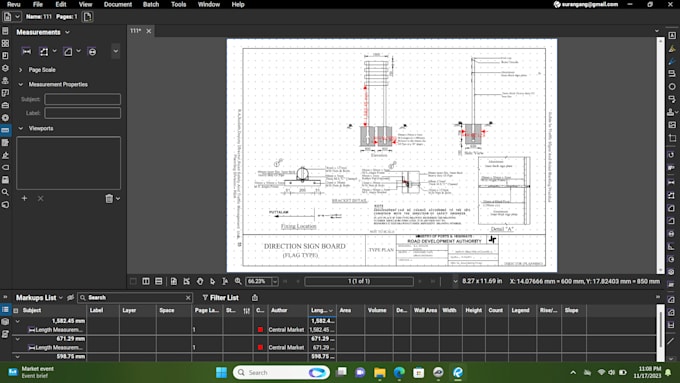Open the zoom percentage dropdown
This screenshot has width=680, height=383.
click(275, 281)
